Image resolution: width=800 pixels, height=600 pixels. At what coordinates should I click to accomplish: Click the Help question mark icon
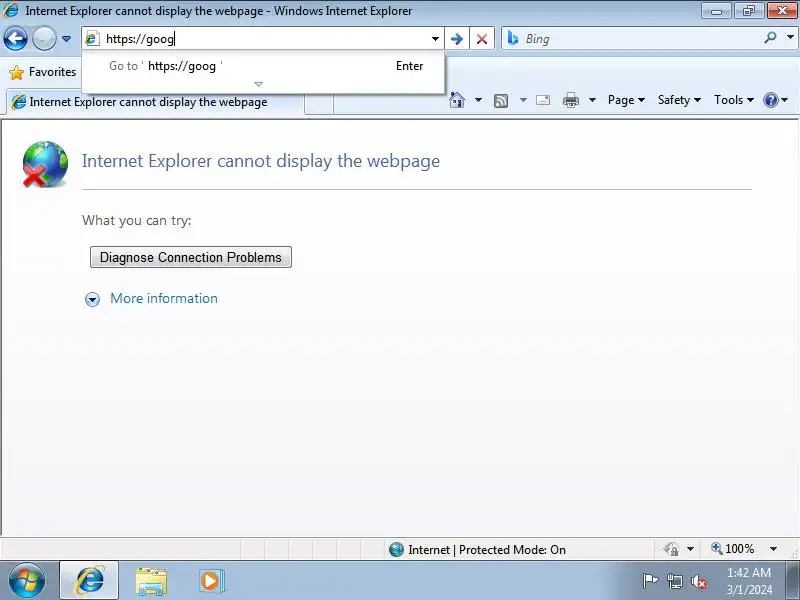[x=770, y=100]
